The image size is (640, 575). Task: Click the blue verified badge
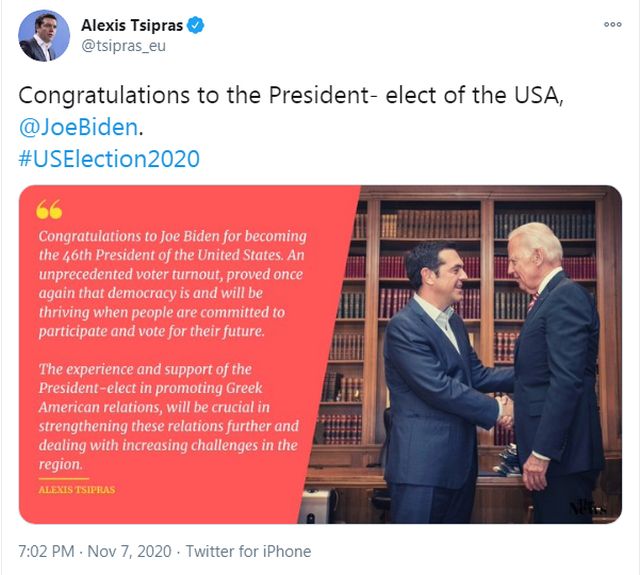196,25
